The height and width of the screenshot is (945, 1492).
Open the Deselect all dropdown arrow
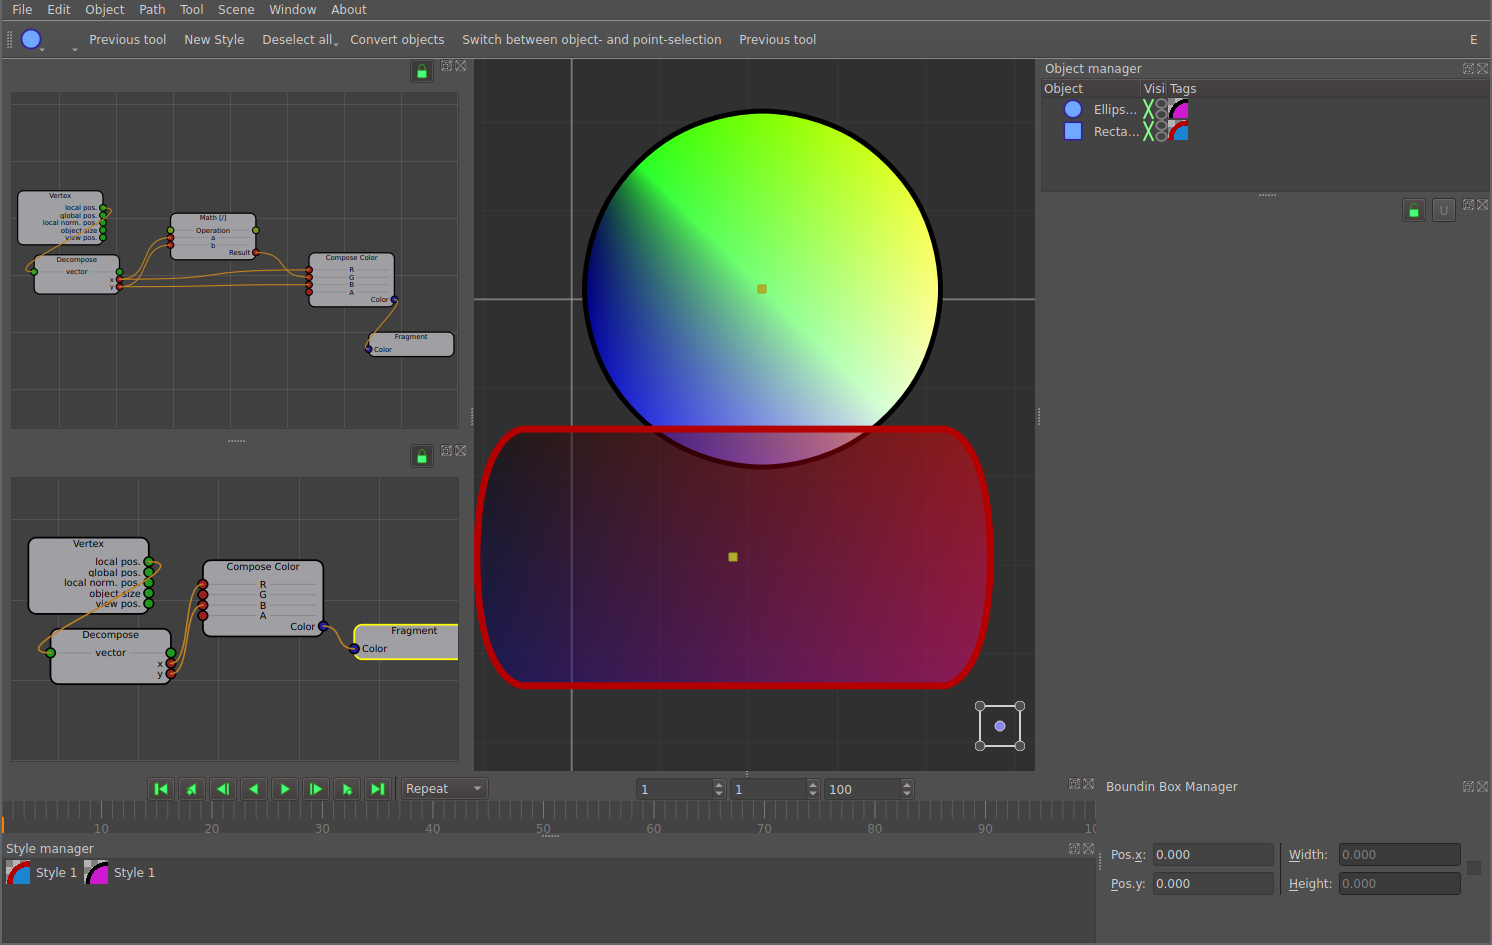(337, 43)
